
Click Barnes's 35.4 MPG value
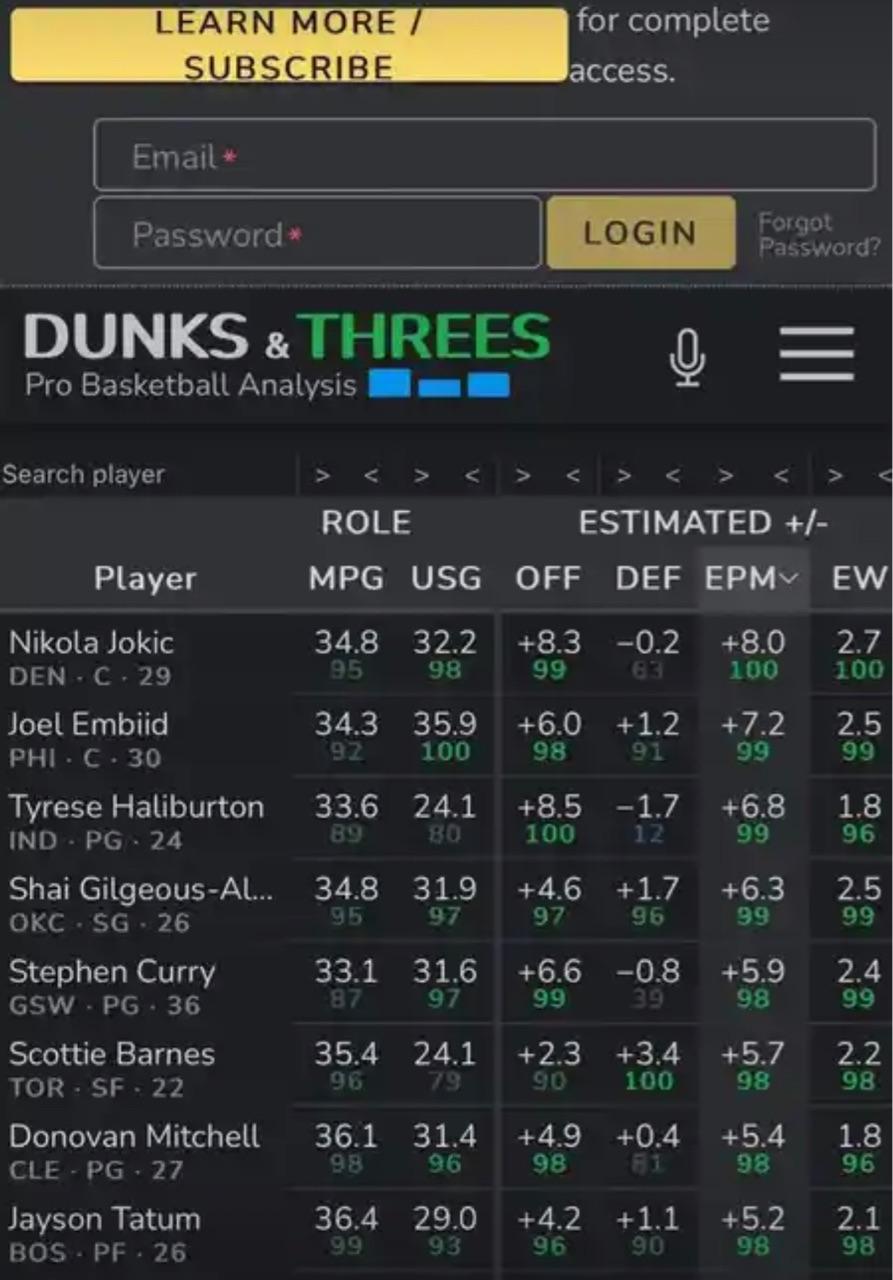click(x=346, y=1053)
